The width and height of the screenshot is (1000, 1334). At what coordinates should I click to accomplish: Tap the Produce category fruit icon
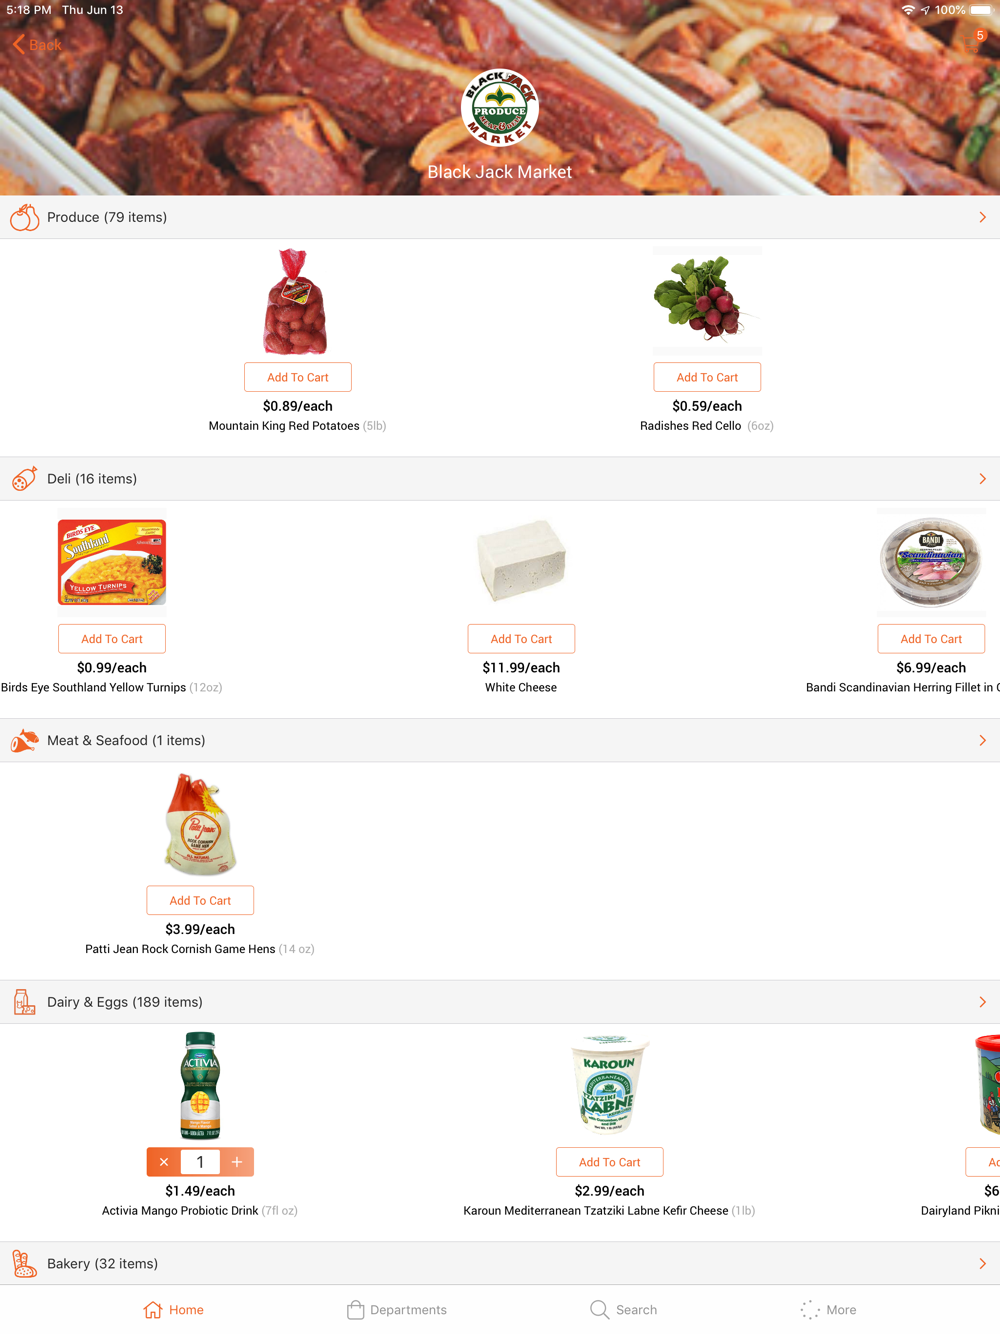coord(24,217)
